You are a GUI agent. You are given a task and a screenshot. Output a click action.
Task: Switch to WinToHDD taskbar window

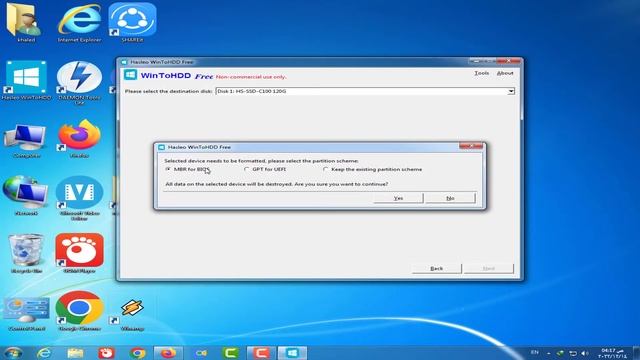coord(292,353)
